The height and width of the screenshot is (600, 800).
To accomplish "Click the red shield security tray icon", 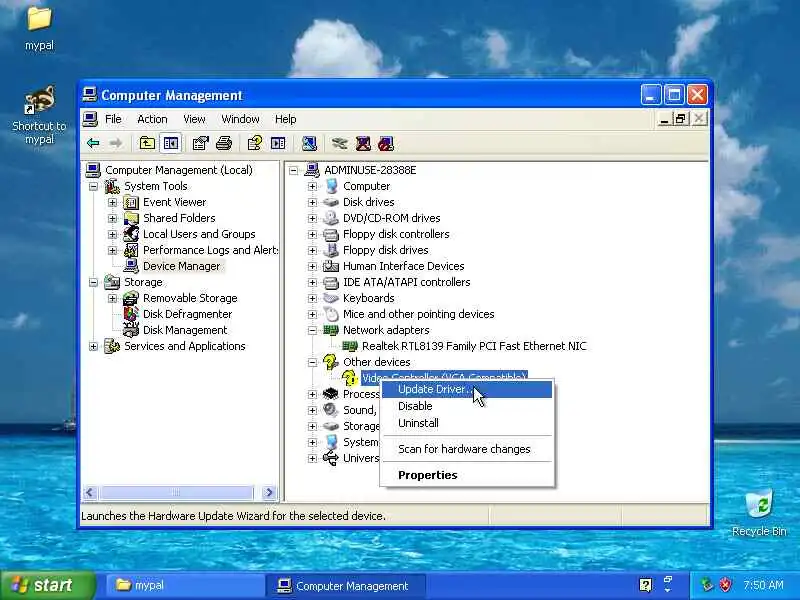I will (725, 585).
